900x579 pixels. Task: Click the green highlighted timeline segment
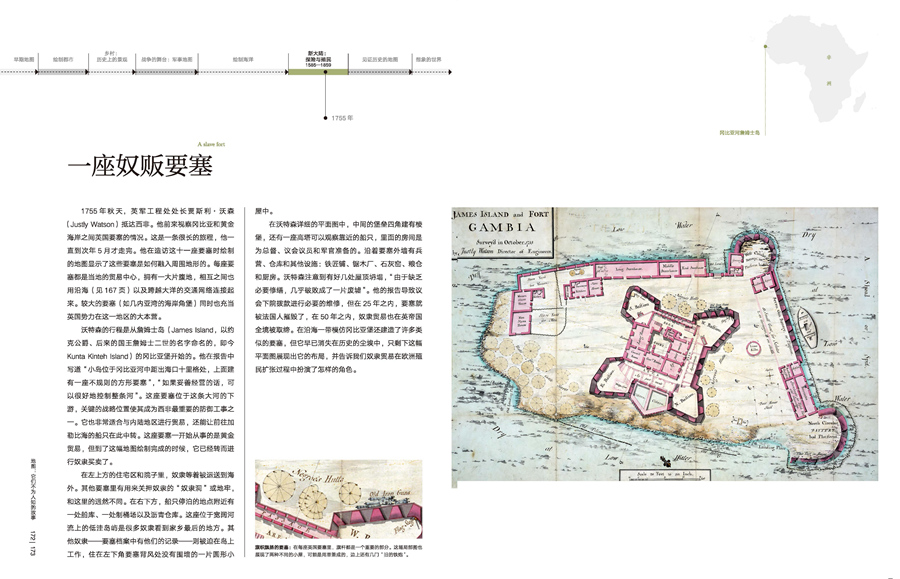(x=318, y=72)
